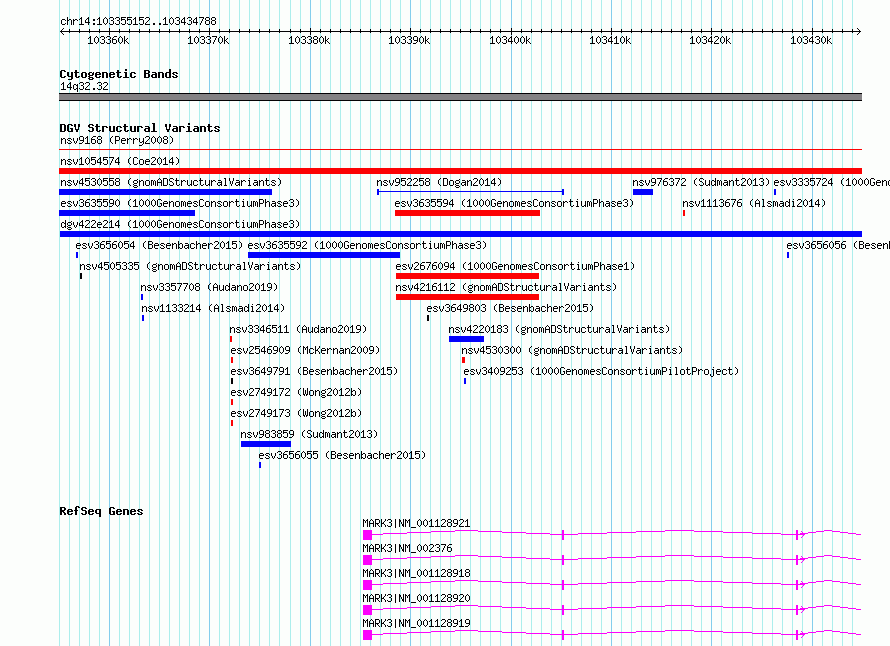The height and width of the screenshot is (646, 890).
Task: Select the esv3635592 blue variant bar
Action: click(324, 255)
